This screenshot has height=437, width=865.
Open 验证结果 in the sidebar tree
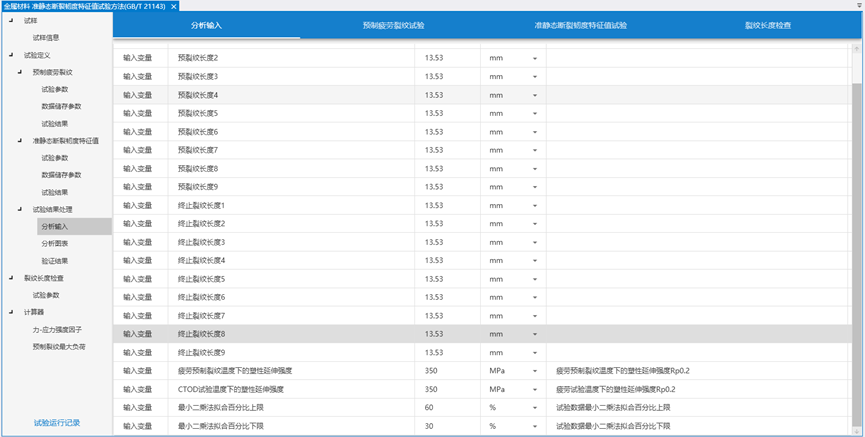[55, 260]
